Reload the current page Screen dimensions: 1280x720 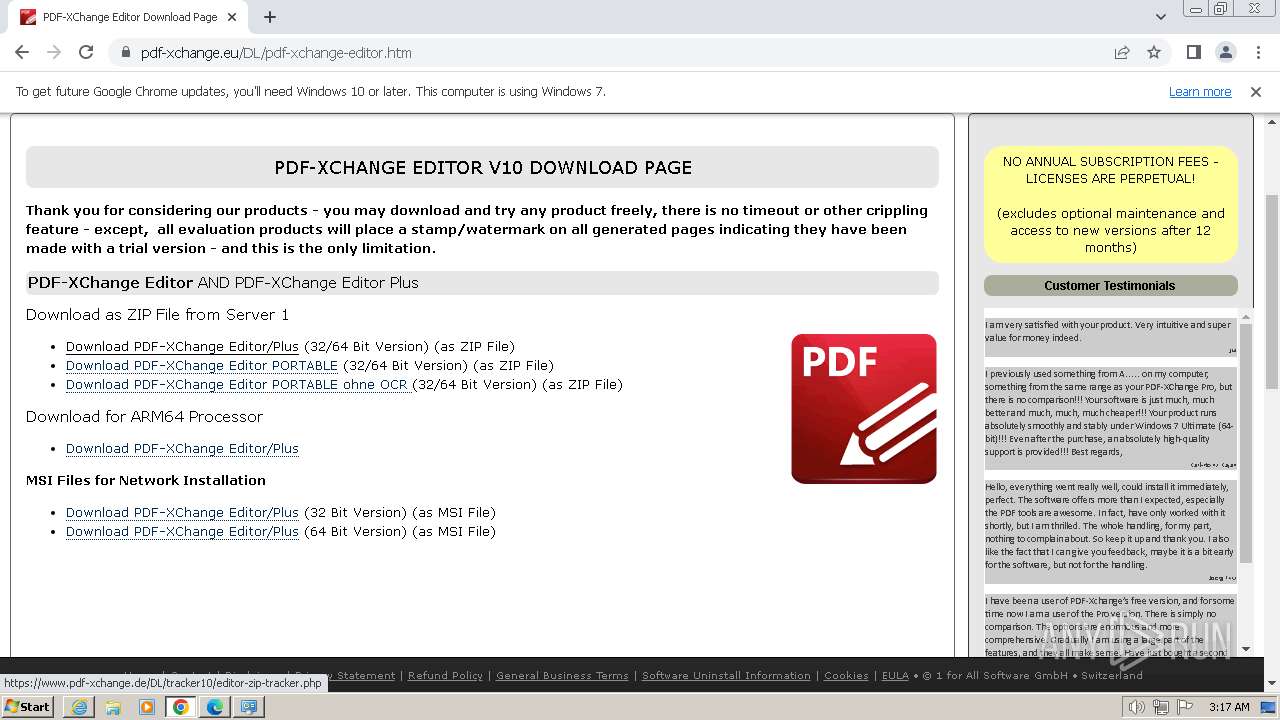tap(86, 52)
